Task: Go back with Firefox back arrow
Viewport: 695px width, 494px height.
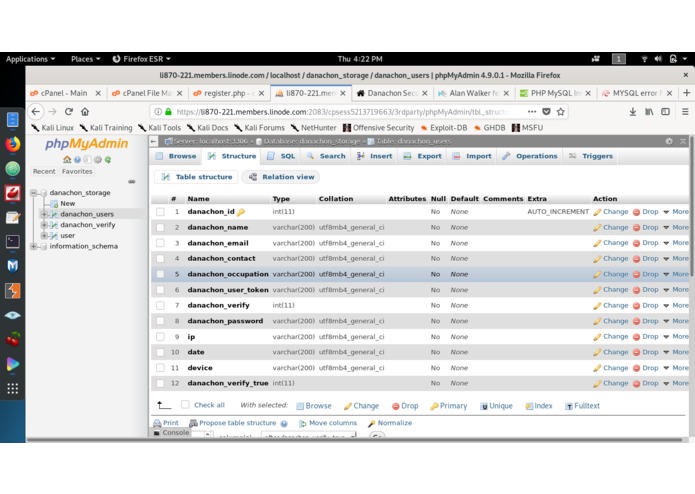Action: pos(36,112)
